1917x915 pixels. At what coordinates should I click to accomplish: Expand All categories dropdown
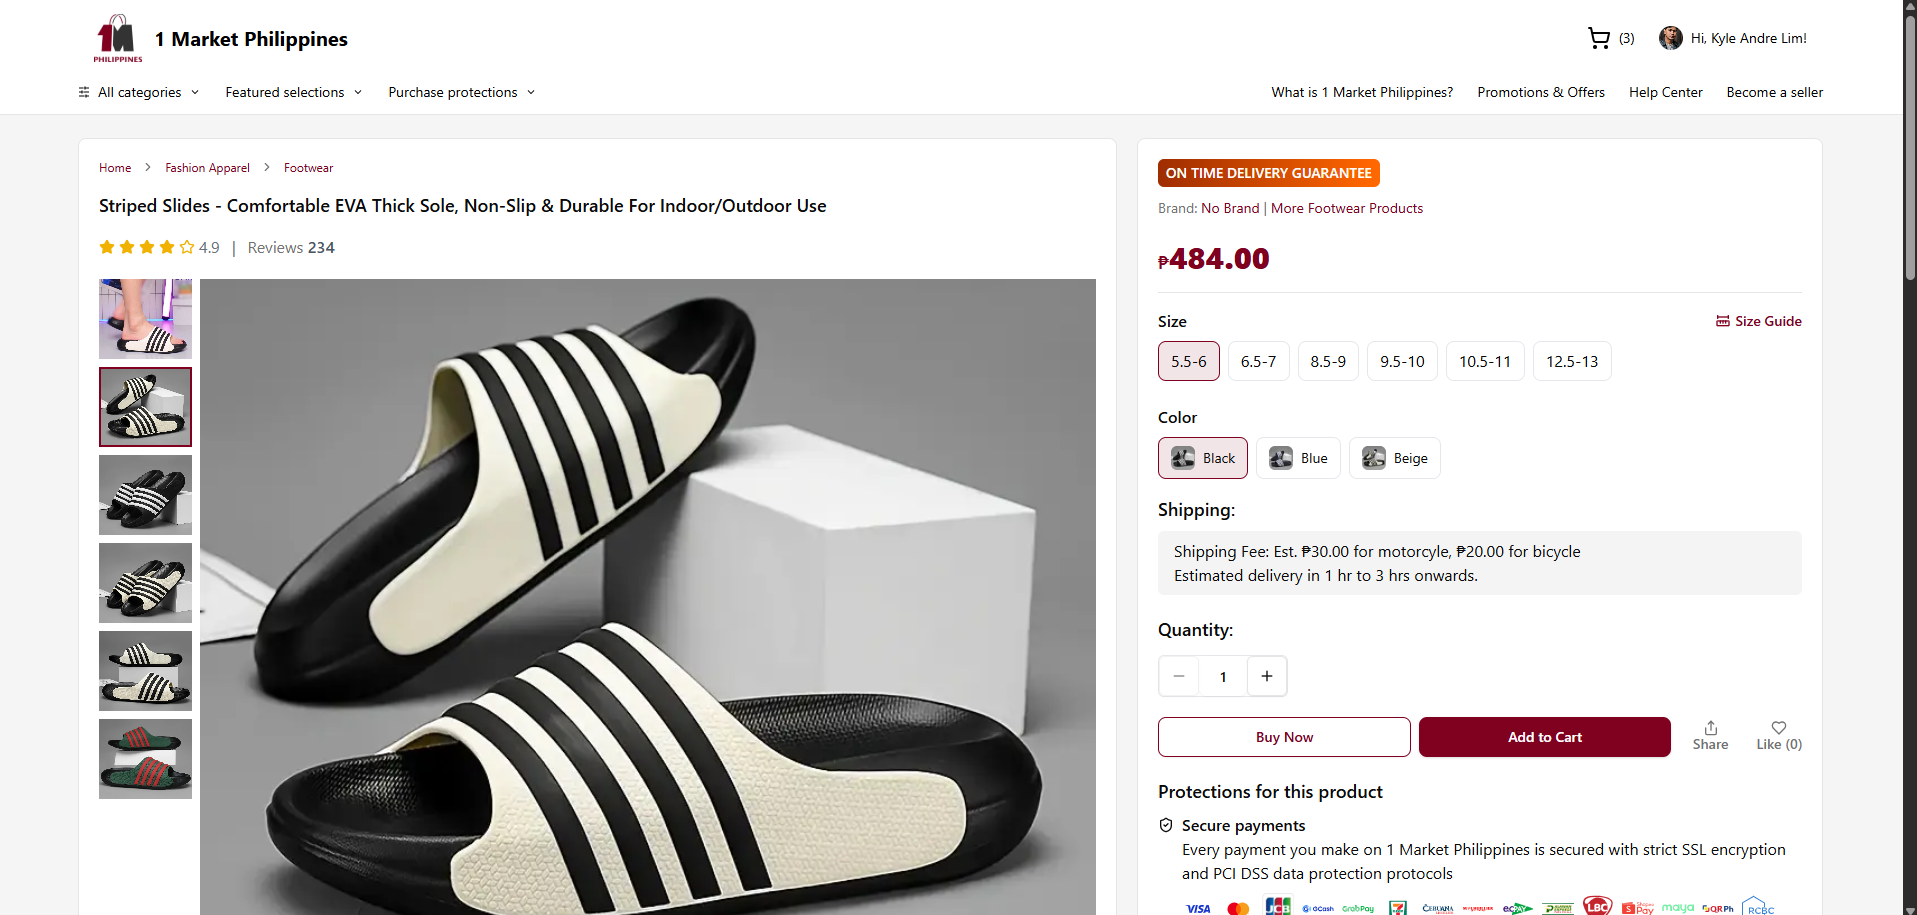[x=139, y=92]
